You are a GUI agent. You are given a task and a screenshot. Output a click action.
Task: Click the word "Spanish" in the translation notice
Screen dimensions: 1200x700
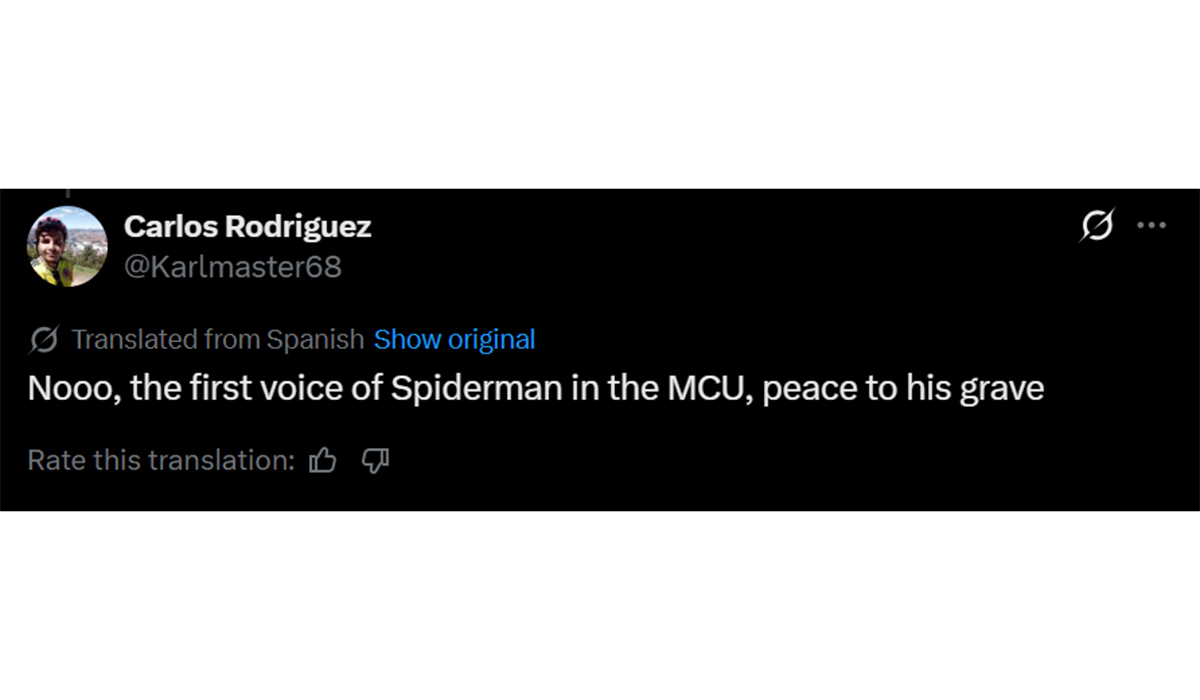click(315, 340)
